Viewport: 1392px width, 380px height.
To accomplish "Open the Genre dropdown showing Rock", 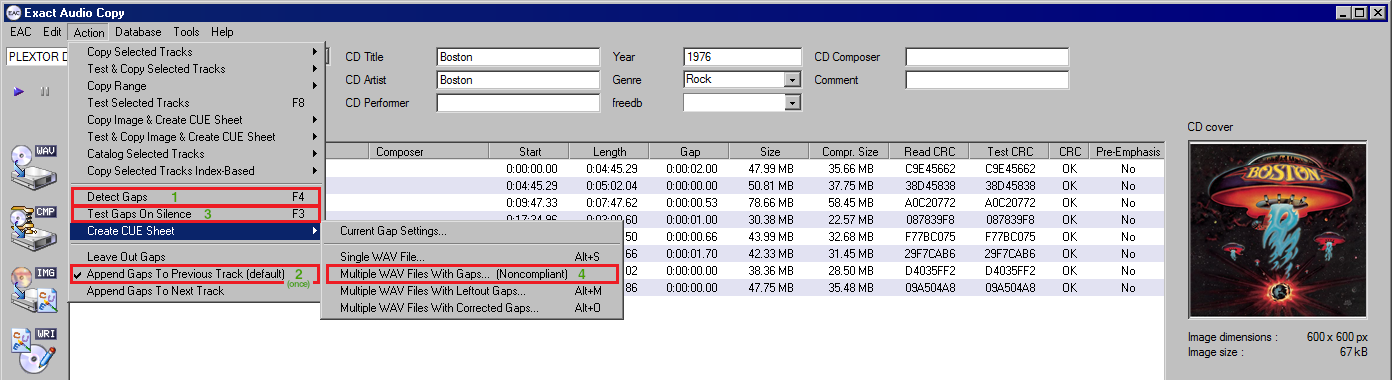I will 793,79.
